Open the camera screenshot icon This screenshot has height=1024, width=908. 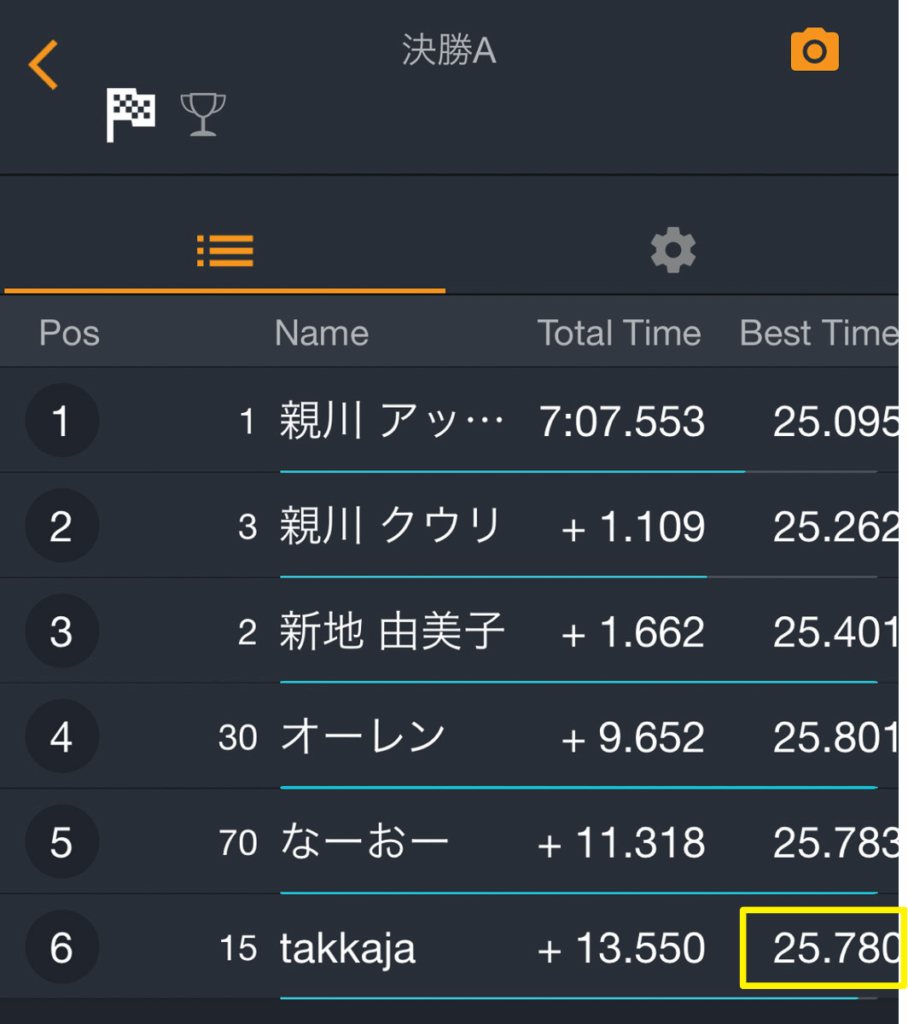point(814,50)
